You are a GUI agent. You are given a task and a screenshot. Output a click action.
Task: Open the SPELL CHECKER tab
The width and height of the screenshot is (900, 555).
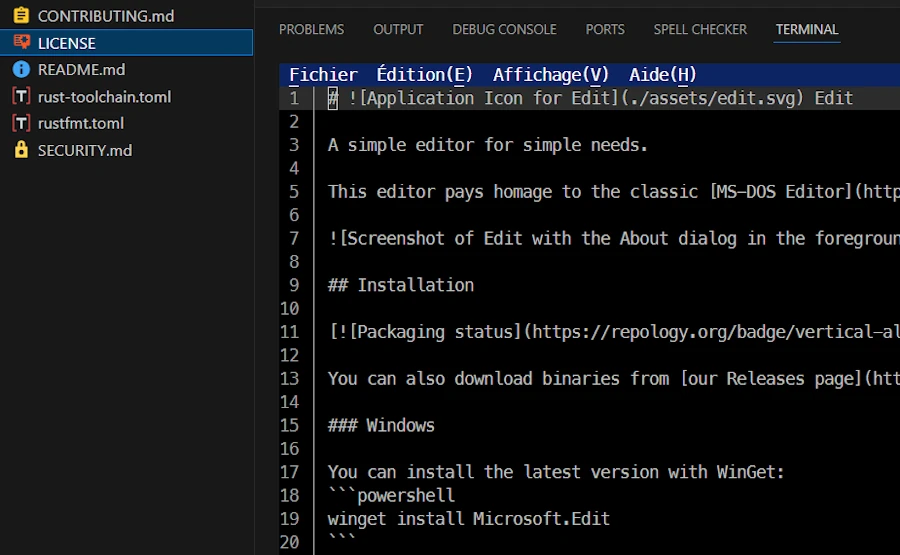click(x=700, y=30)
